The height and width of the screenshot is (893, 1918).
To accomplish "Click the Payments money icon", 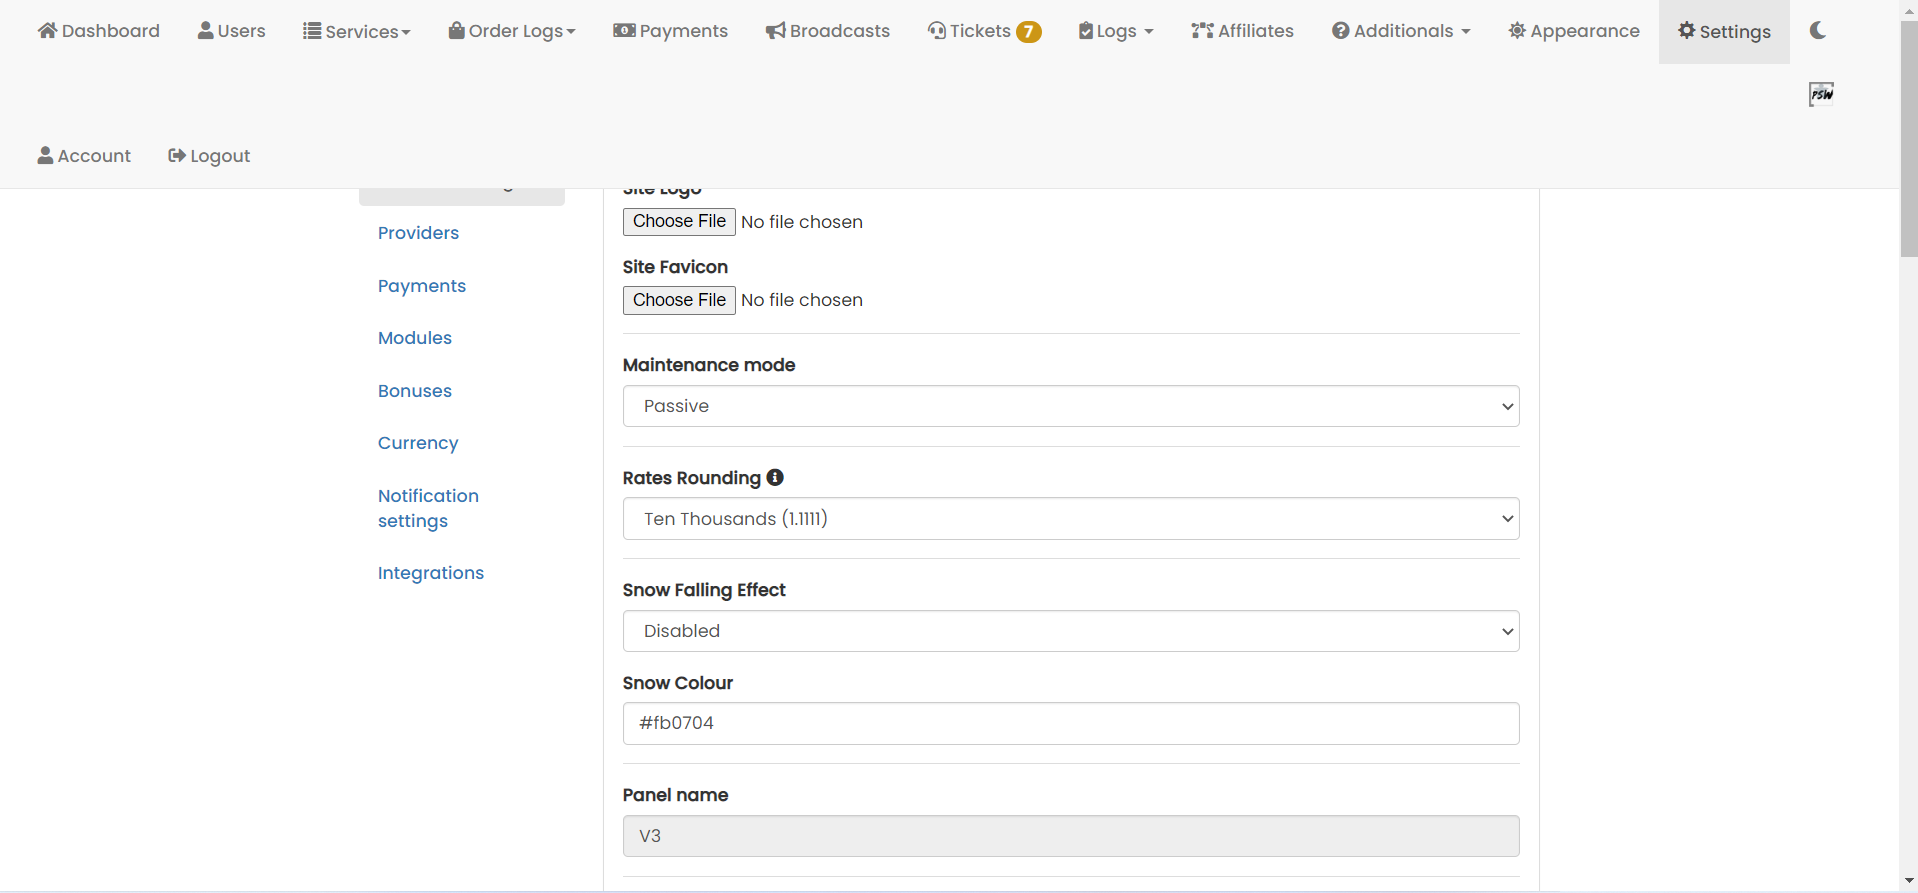I will click(624, 30).
